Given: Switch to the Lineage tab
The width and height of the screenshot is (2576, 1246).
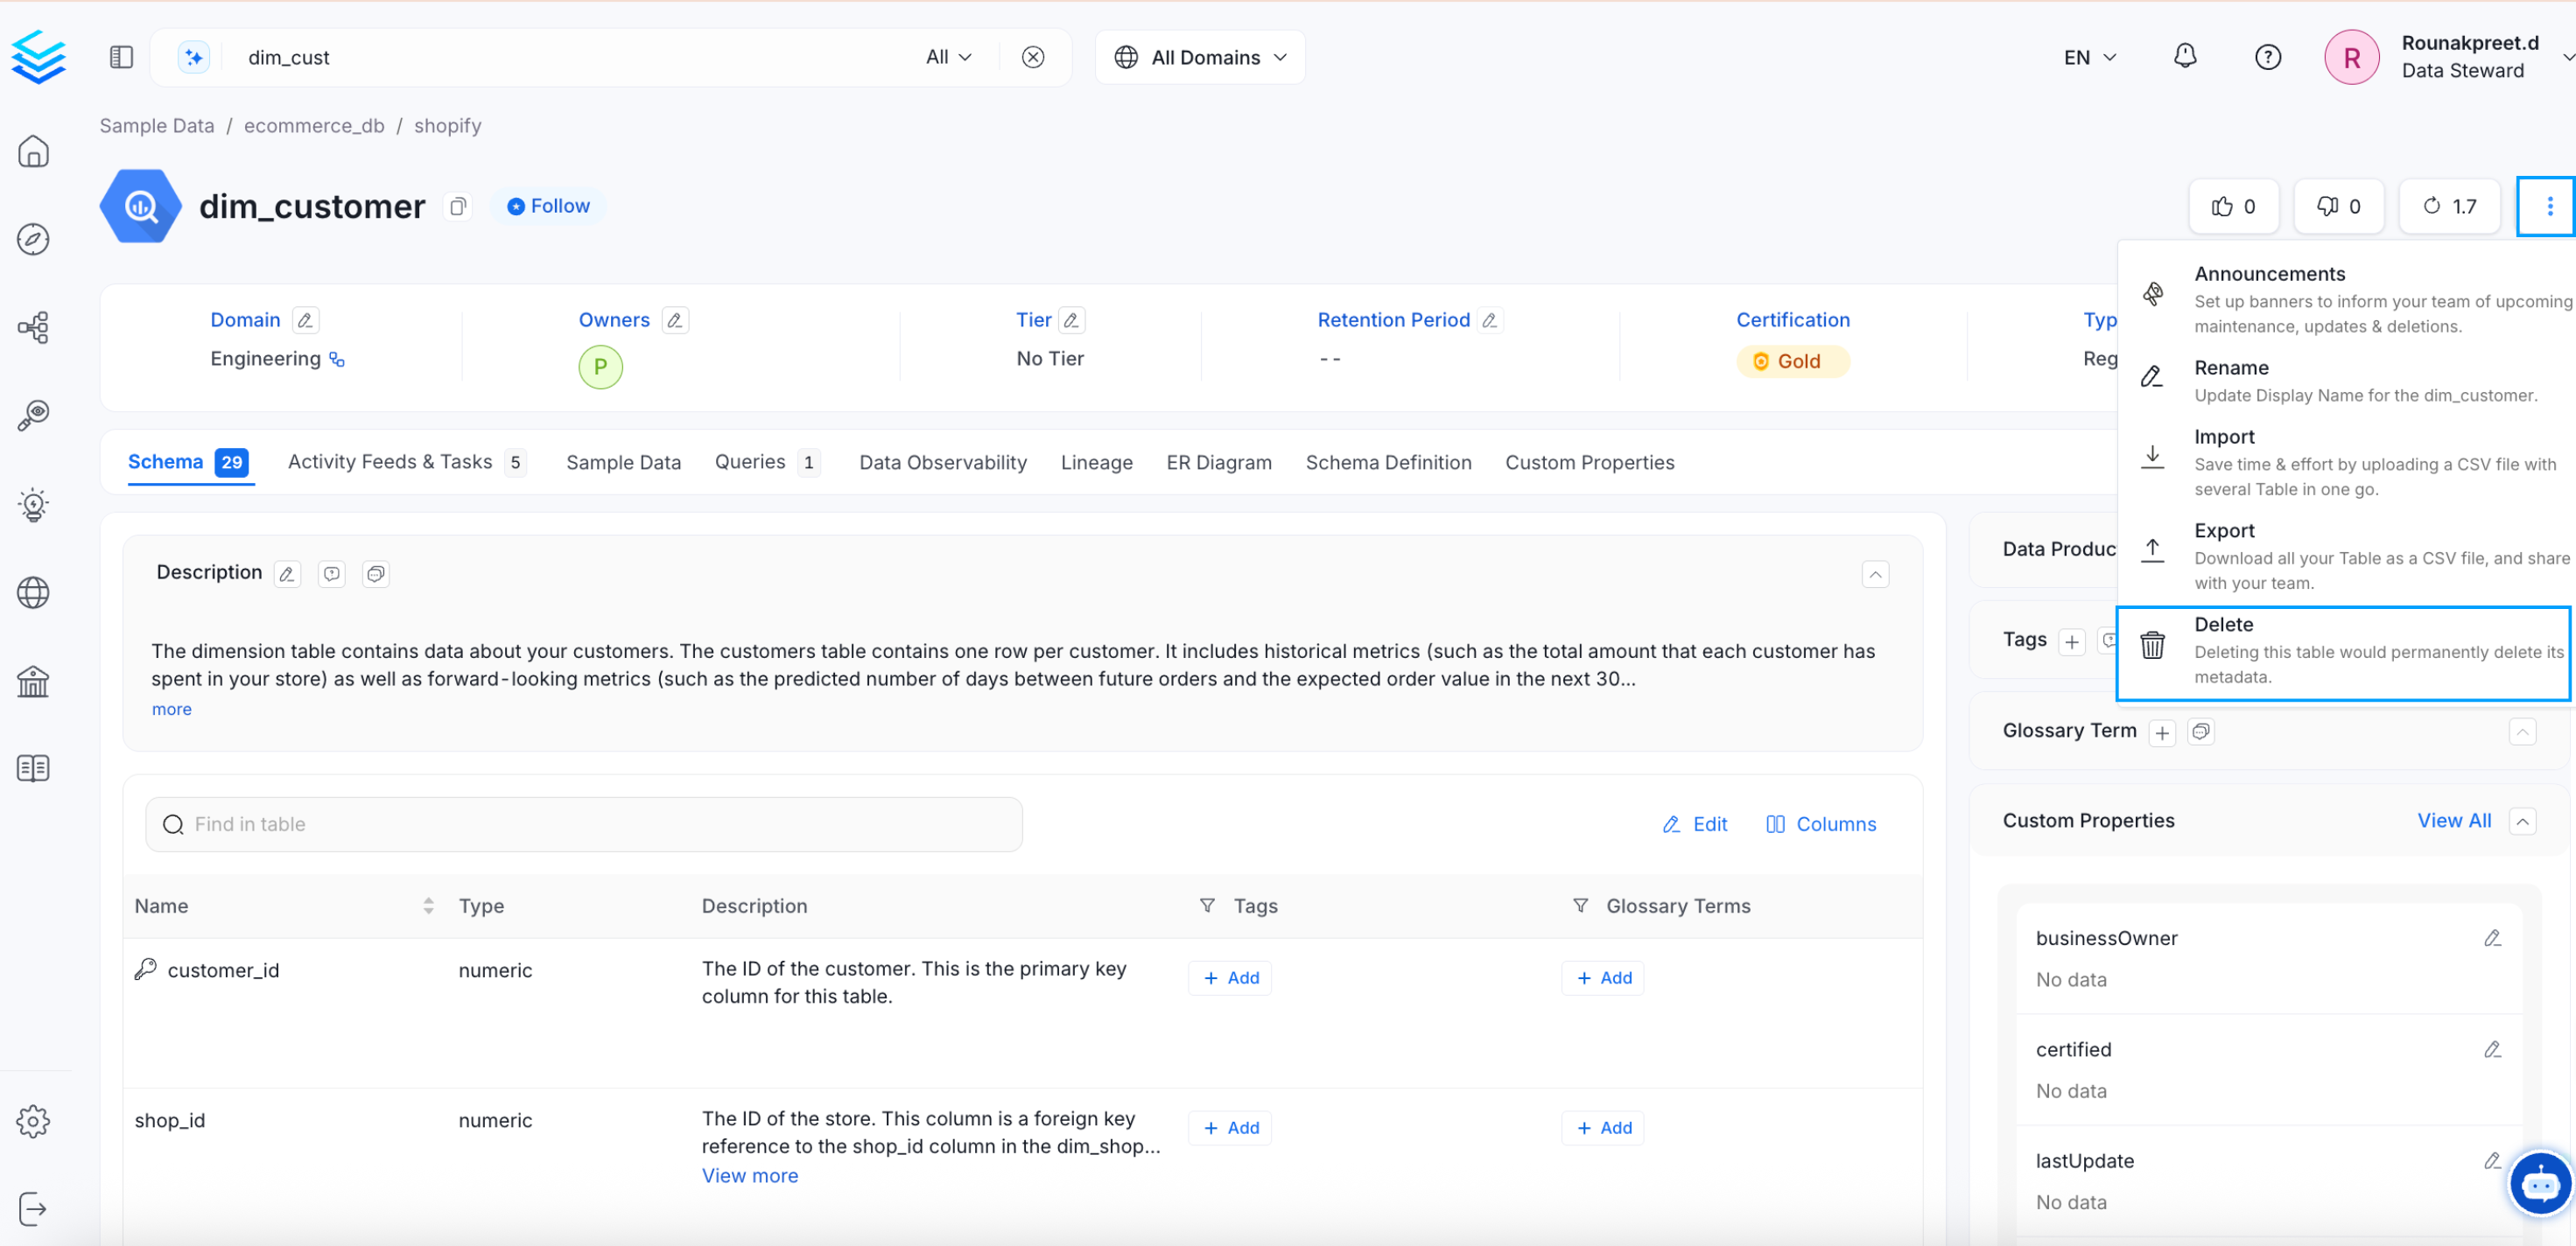Looking at the screenshot, I should (x=1096, y=462).
